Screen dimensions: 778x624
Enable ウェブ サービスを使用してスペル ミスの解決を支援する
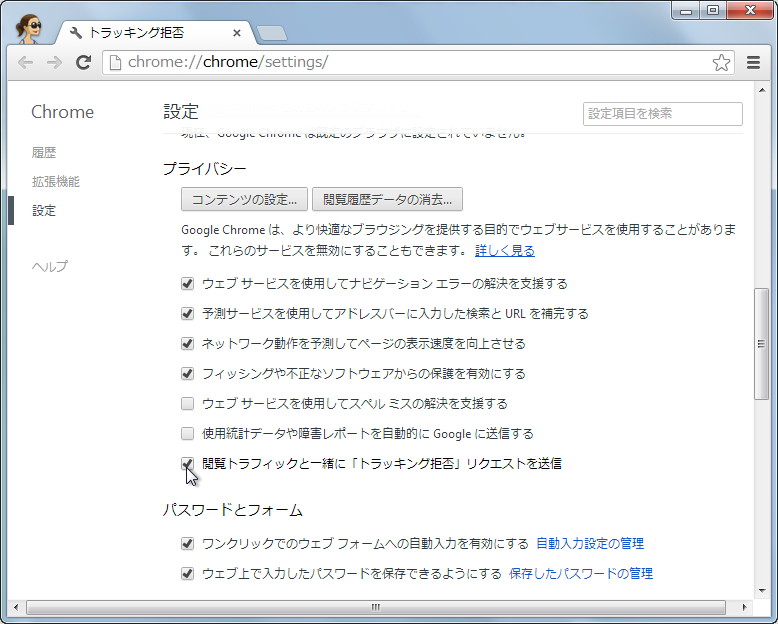click(187, 403)
